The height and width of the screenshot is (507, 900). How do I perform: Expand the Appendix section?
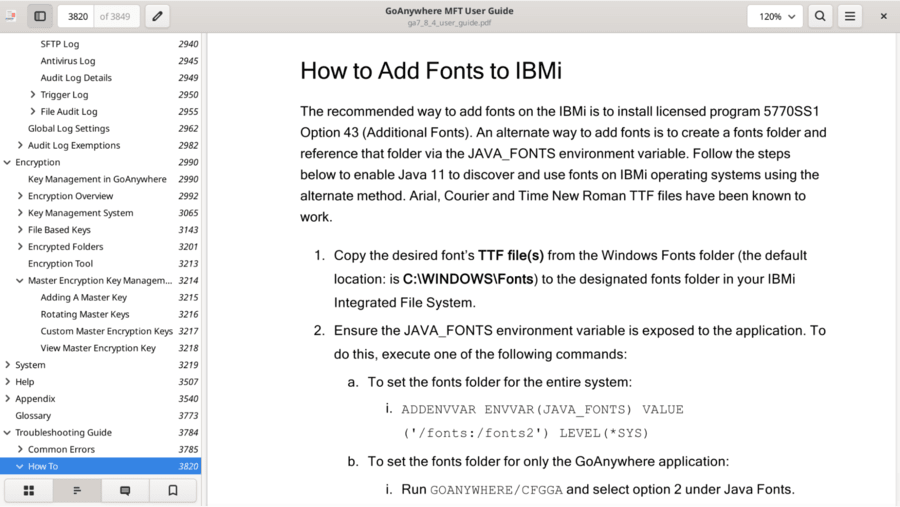tap(8, 399)
